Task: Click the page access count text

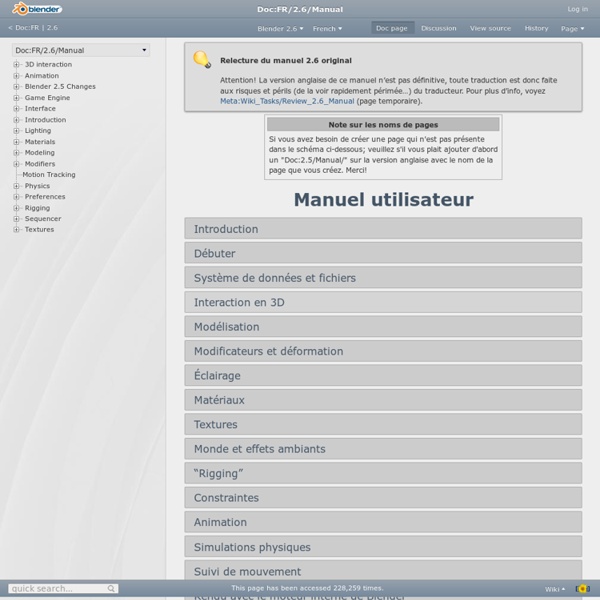Action: (x=307, y=588)
